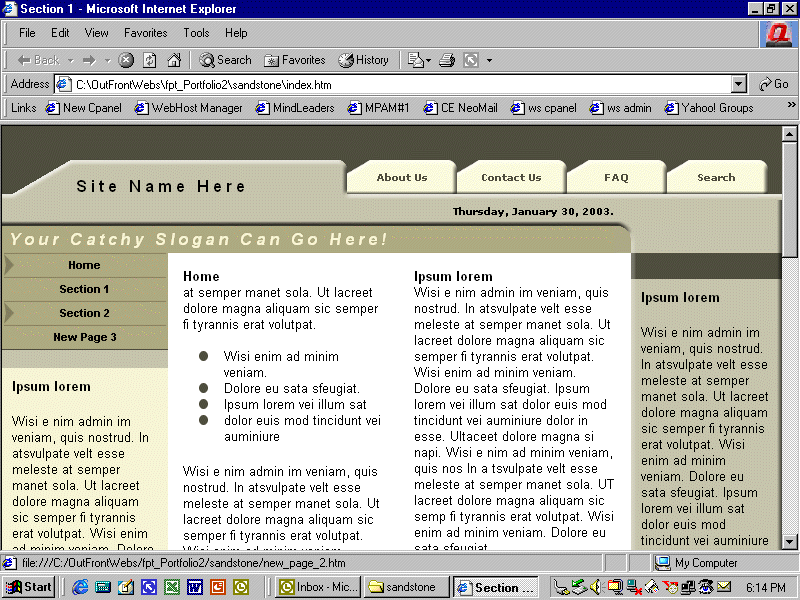Switch to the sandstone folder taskbar button
This screenshot has height=600, width=800.
click(x=407, y=587)
